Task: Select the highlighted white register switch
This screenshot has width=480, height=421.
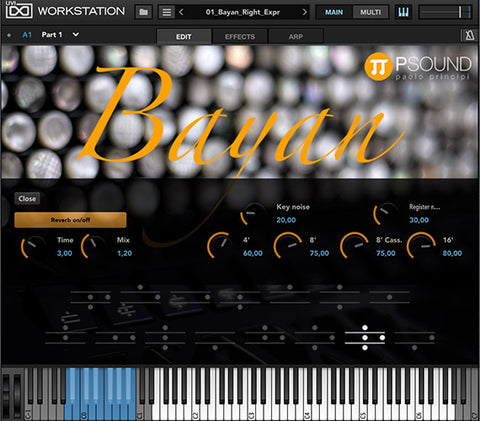Action: point(365,338)
